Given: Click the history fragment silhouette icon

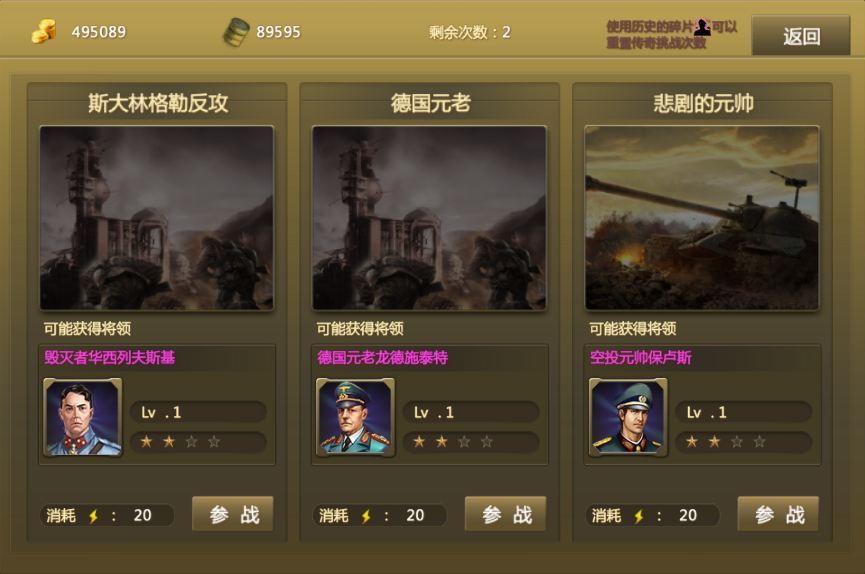Looking at the screenshot, I should [x=702, y=26].
